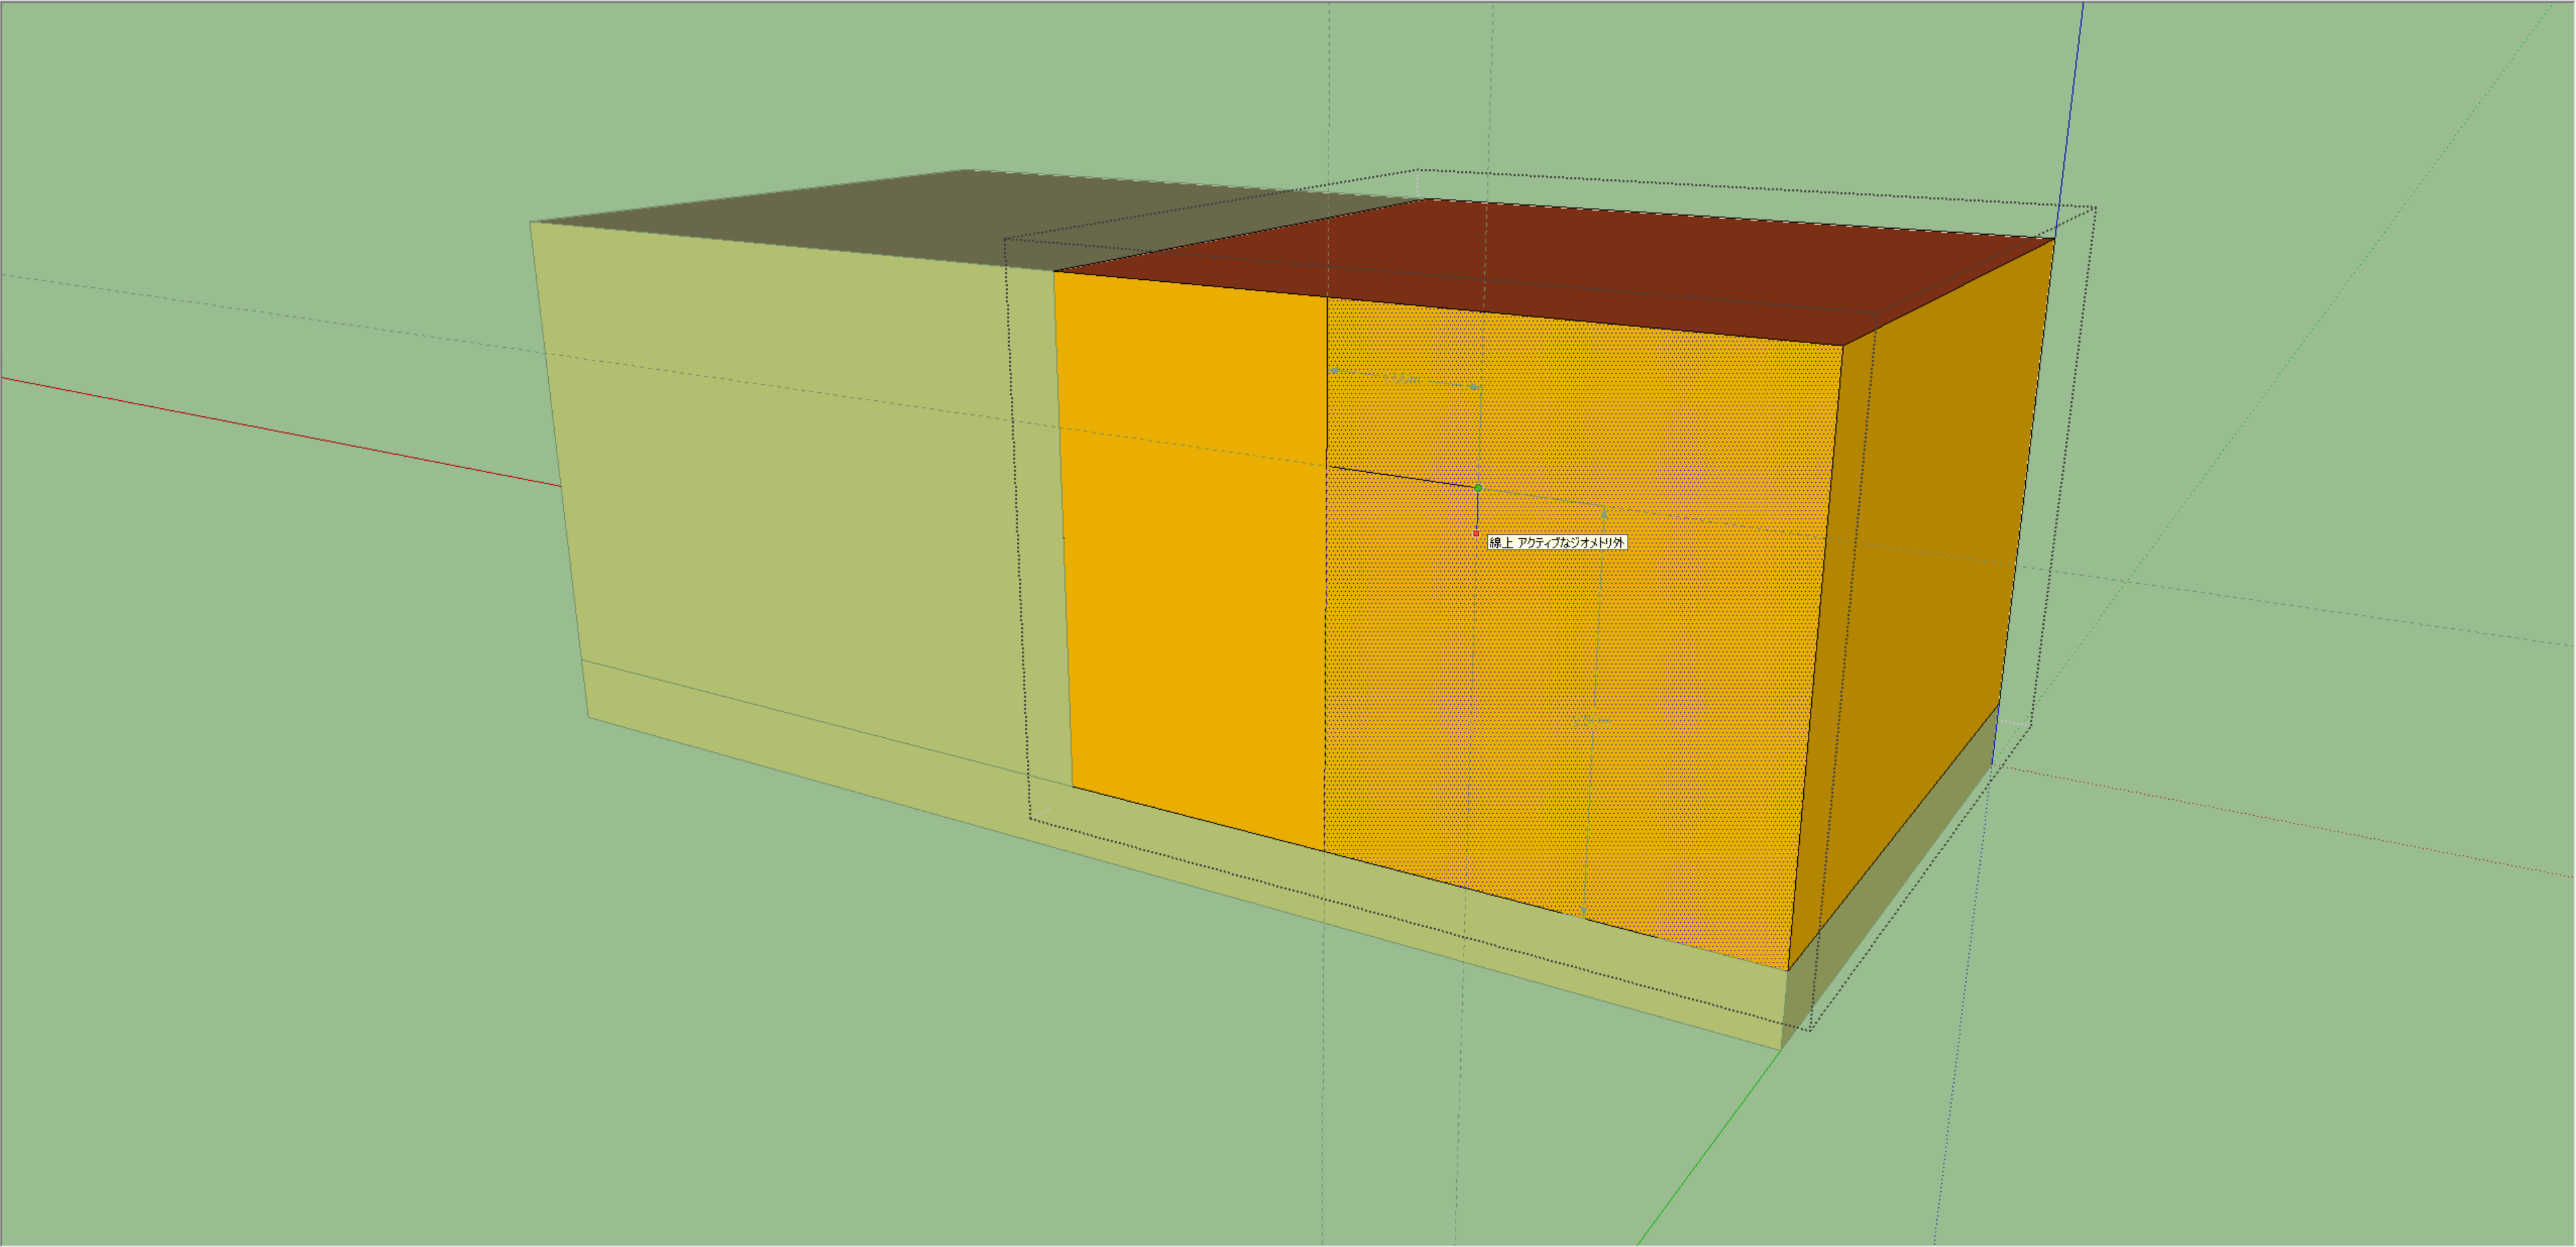Click the tooltip reading 線上 アクティブなジオメトリ外
Screen dimensions: 2576x1247
click(1558, 544)
